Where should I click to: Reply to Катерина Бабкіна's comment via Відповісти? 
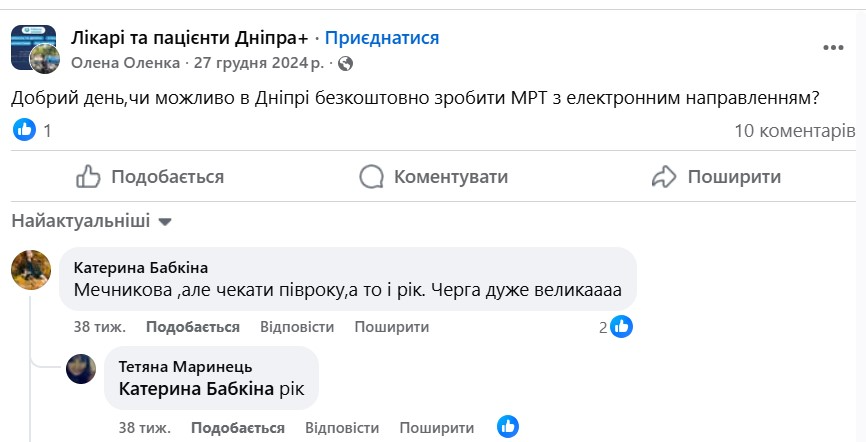coord(297,327)
